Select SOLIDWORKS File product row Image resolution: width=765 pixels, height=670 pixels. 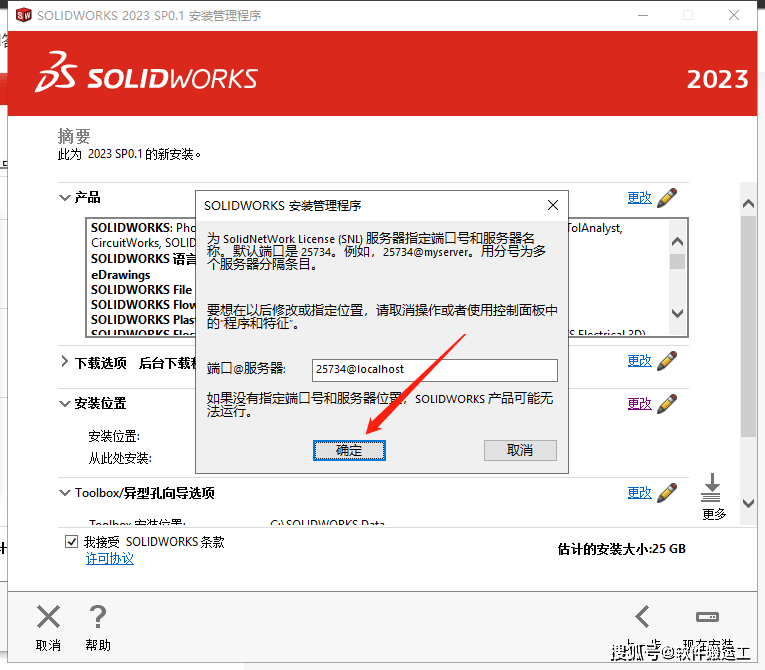coord(141,289)
